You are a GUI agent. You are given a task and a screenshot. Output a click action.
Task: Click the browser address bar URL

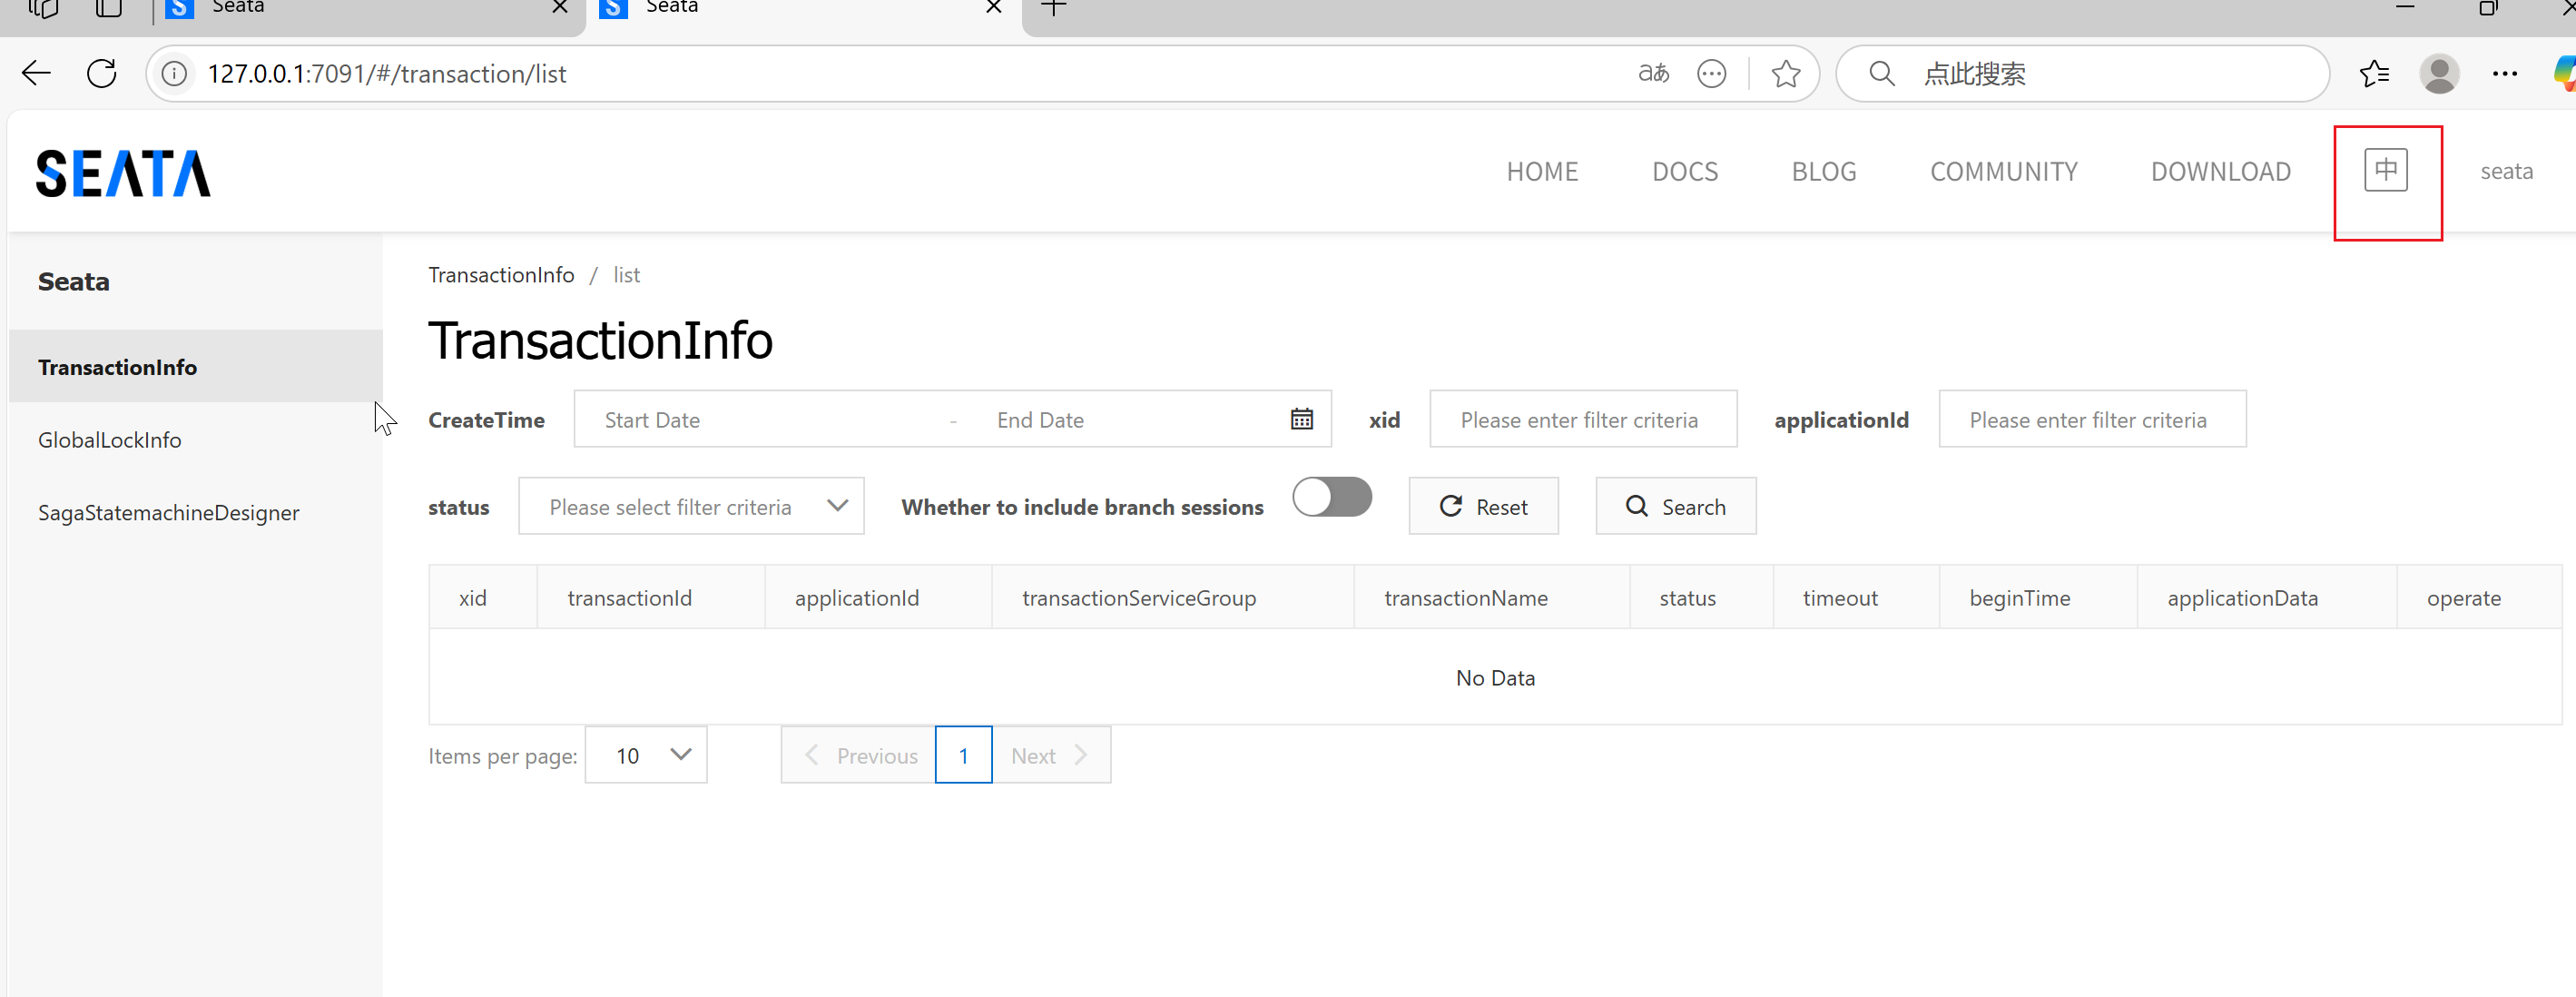(386, 74)
